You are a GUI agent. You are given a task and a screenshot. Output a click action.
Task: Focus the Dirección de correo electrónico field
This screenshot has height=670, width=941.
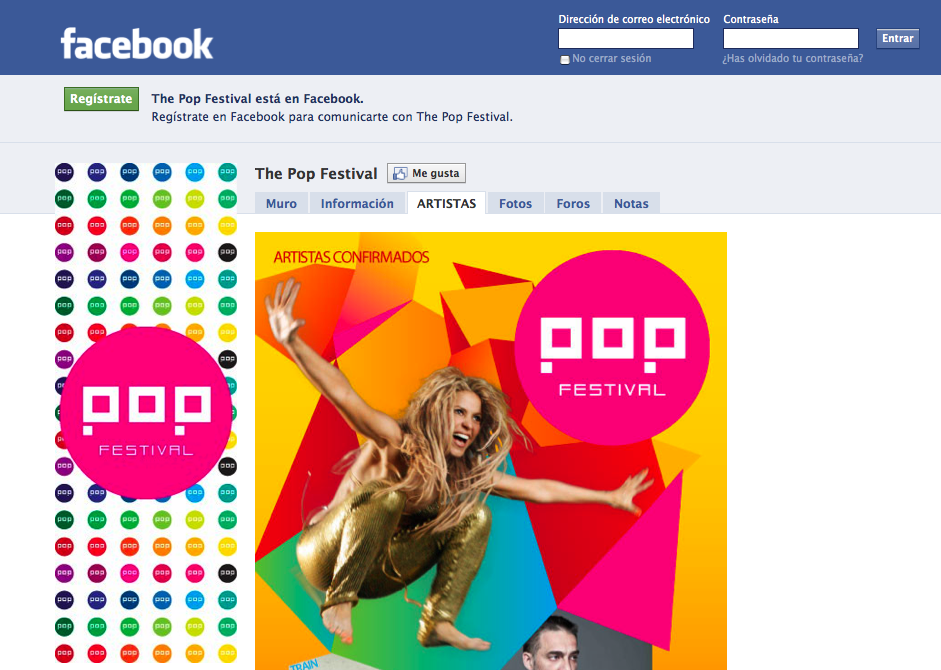626,38
